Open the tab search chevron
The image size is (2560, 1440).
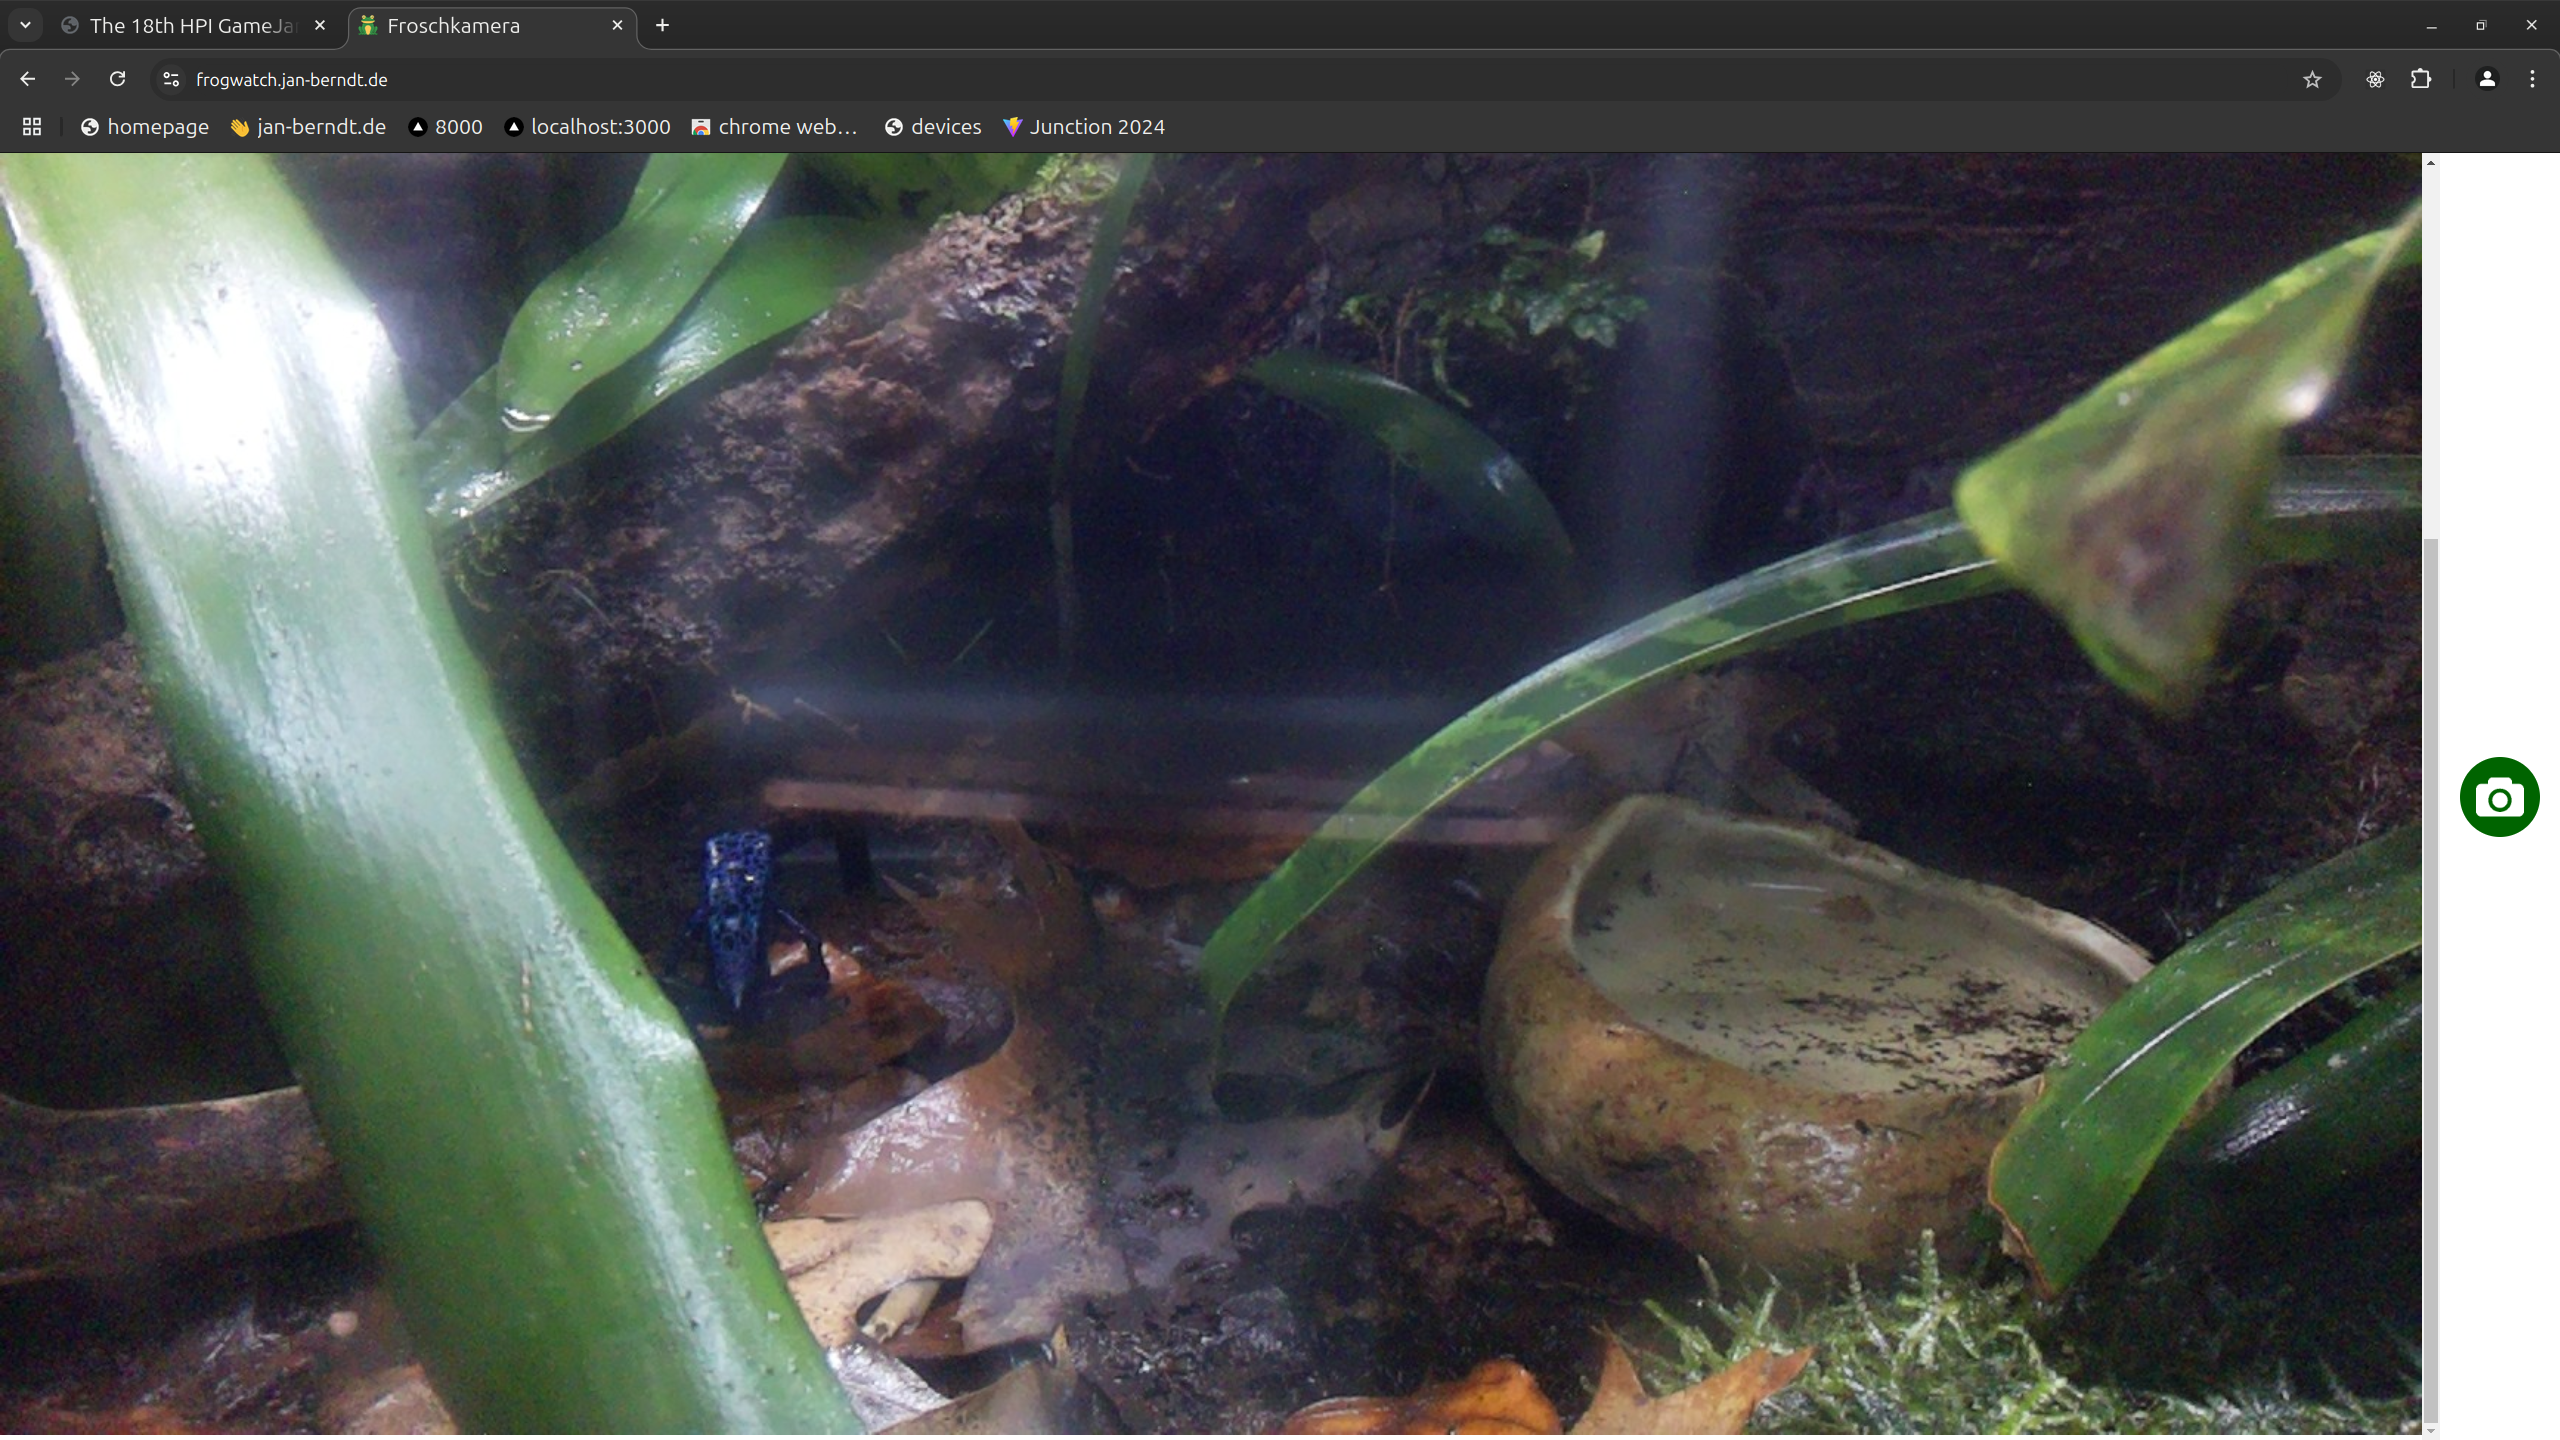tap(24, 25)
